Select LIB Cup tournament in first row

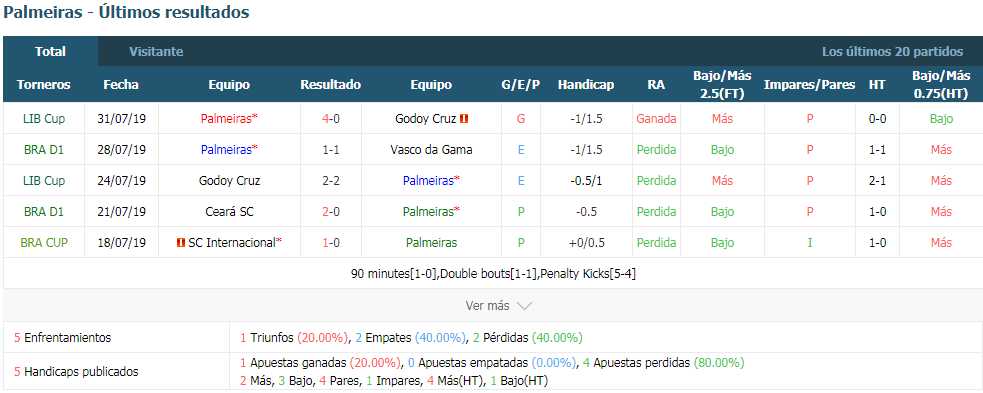[44, 118]
